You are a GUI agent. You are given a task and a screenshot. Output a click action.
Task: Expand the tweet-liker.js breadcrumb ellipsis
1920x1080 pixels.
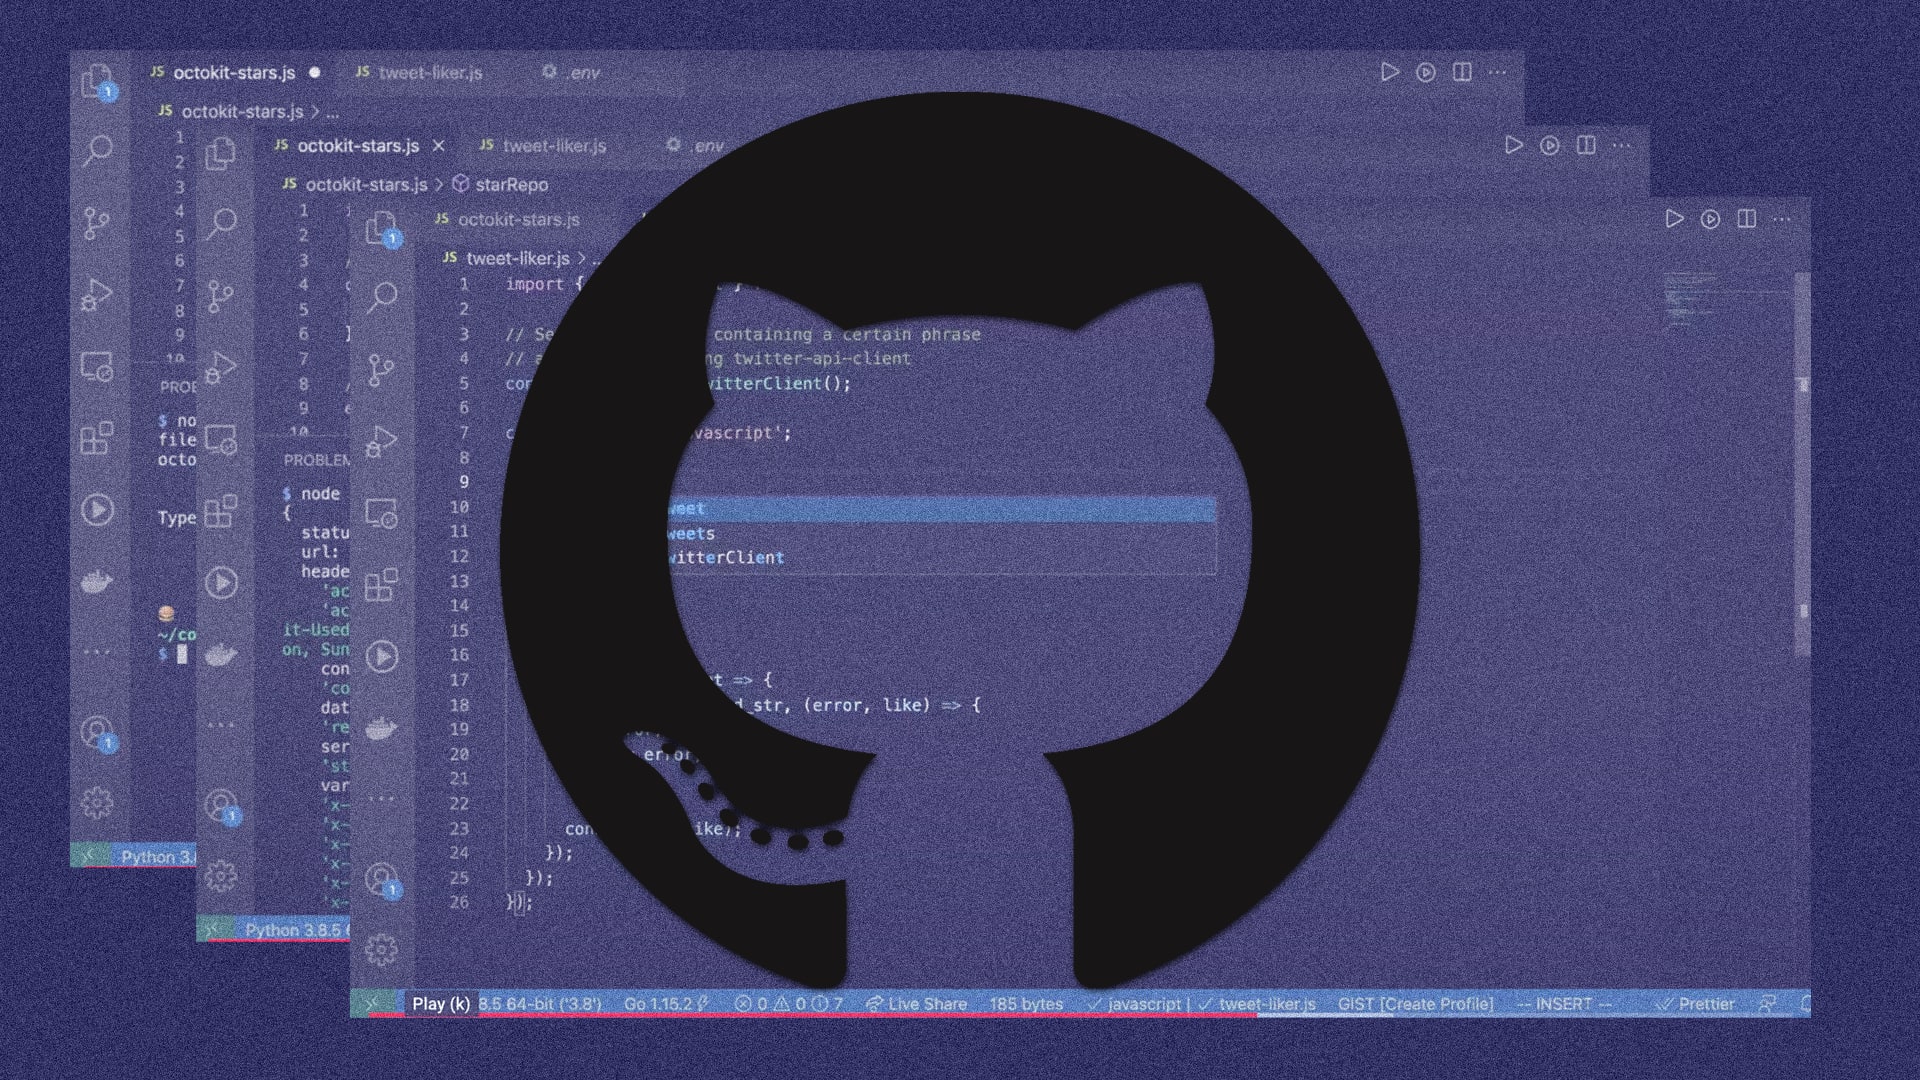point(594,258)
